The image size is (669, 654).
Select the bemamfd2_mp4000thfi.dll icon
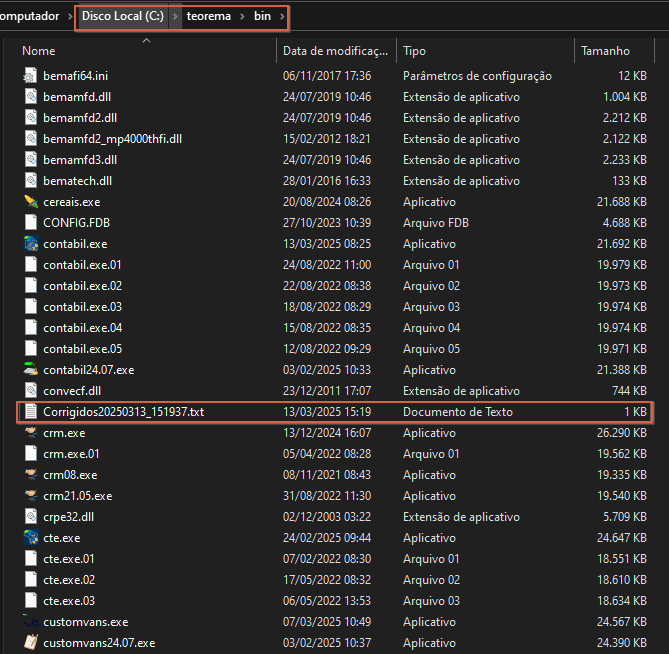[x=30, y=139]
